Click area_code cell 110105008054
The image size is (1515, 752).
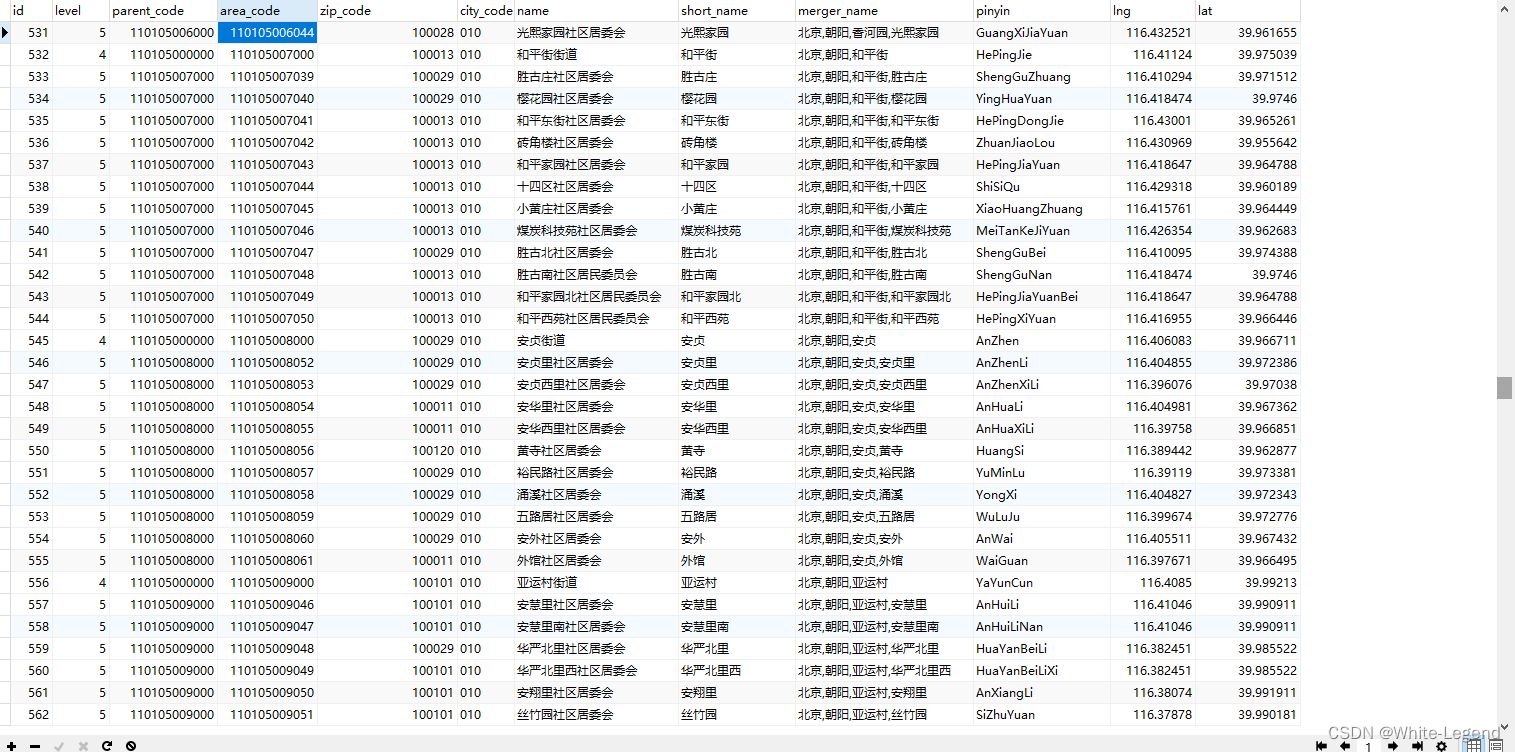[x=267, y=407]
